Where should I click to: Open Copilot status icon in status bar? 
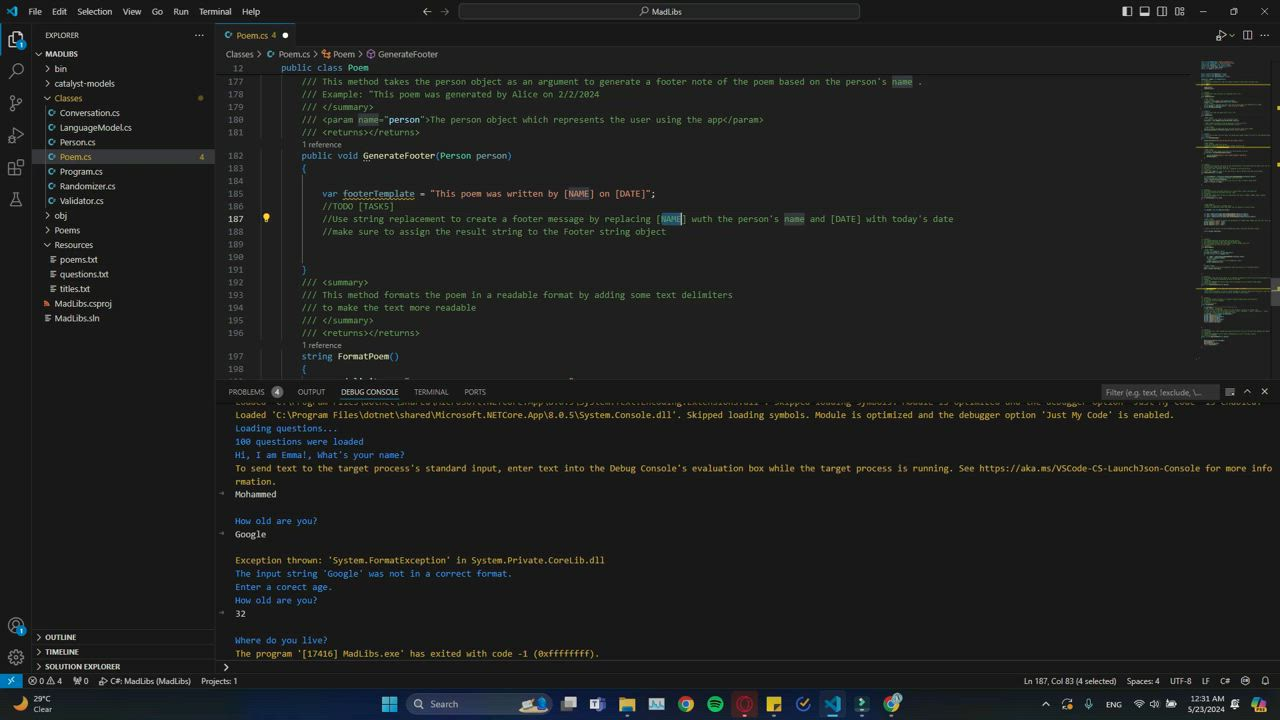[x=1245, y=681]
